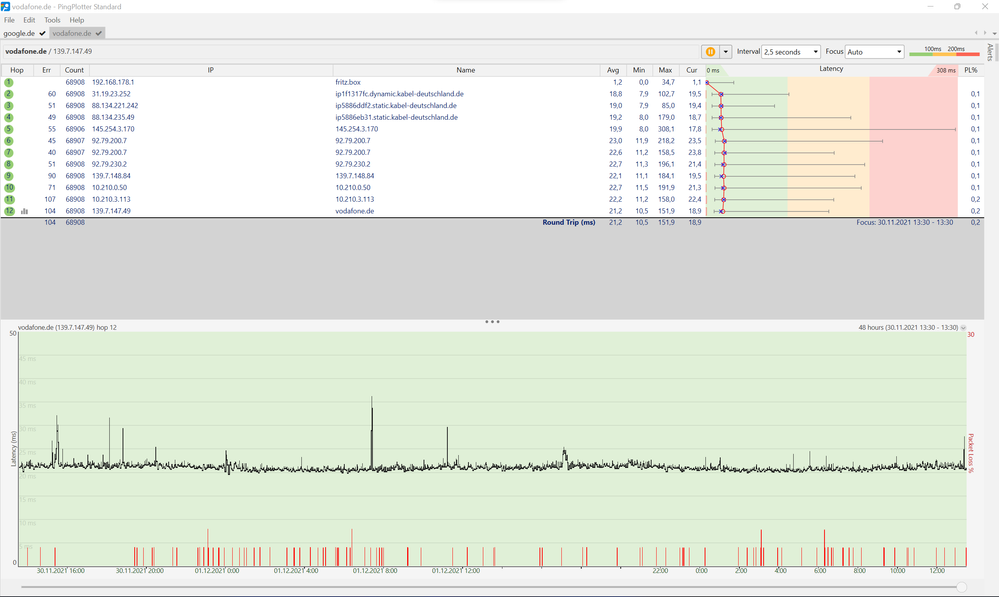999x597 pixels.
Task: Select IP address 31.19.23.252
Action: click(x=111, y=94)
